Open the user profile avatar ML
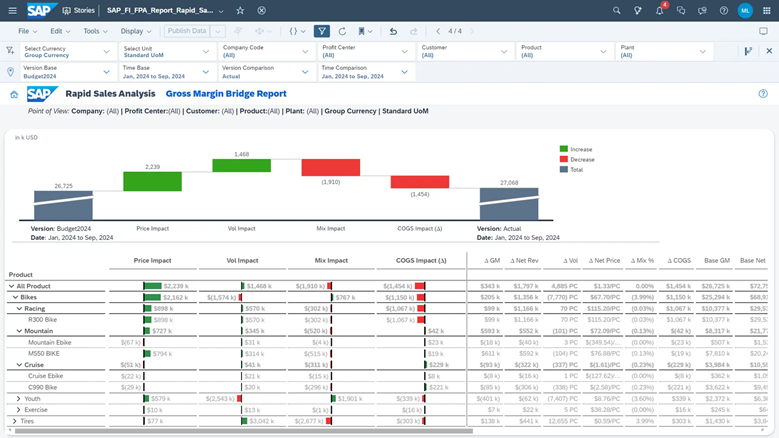779x438 pixels. 745,10
